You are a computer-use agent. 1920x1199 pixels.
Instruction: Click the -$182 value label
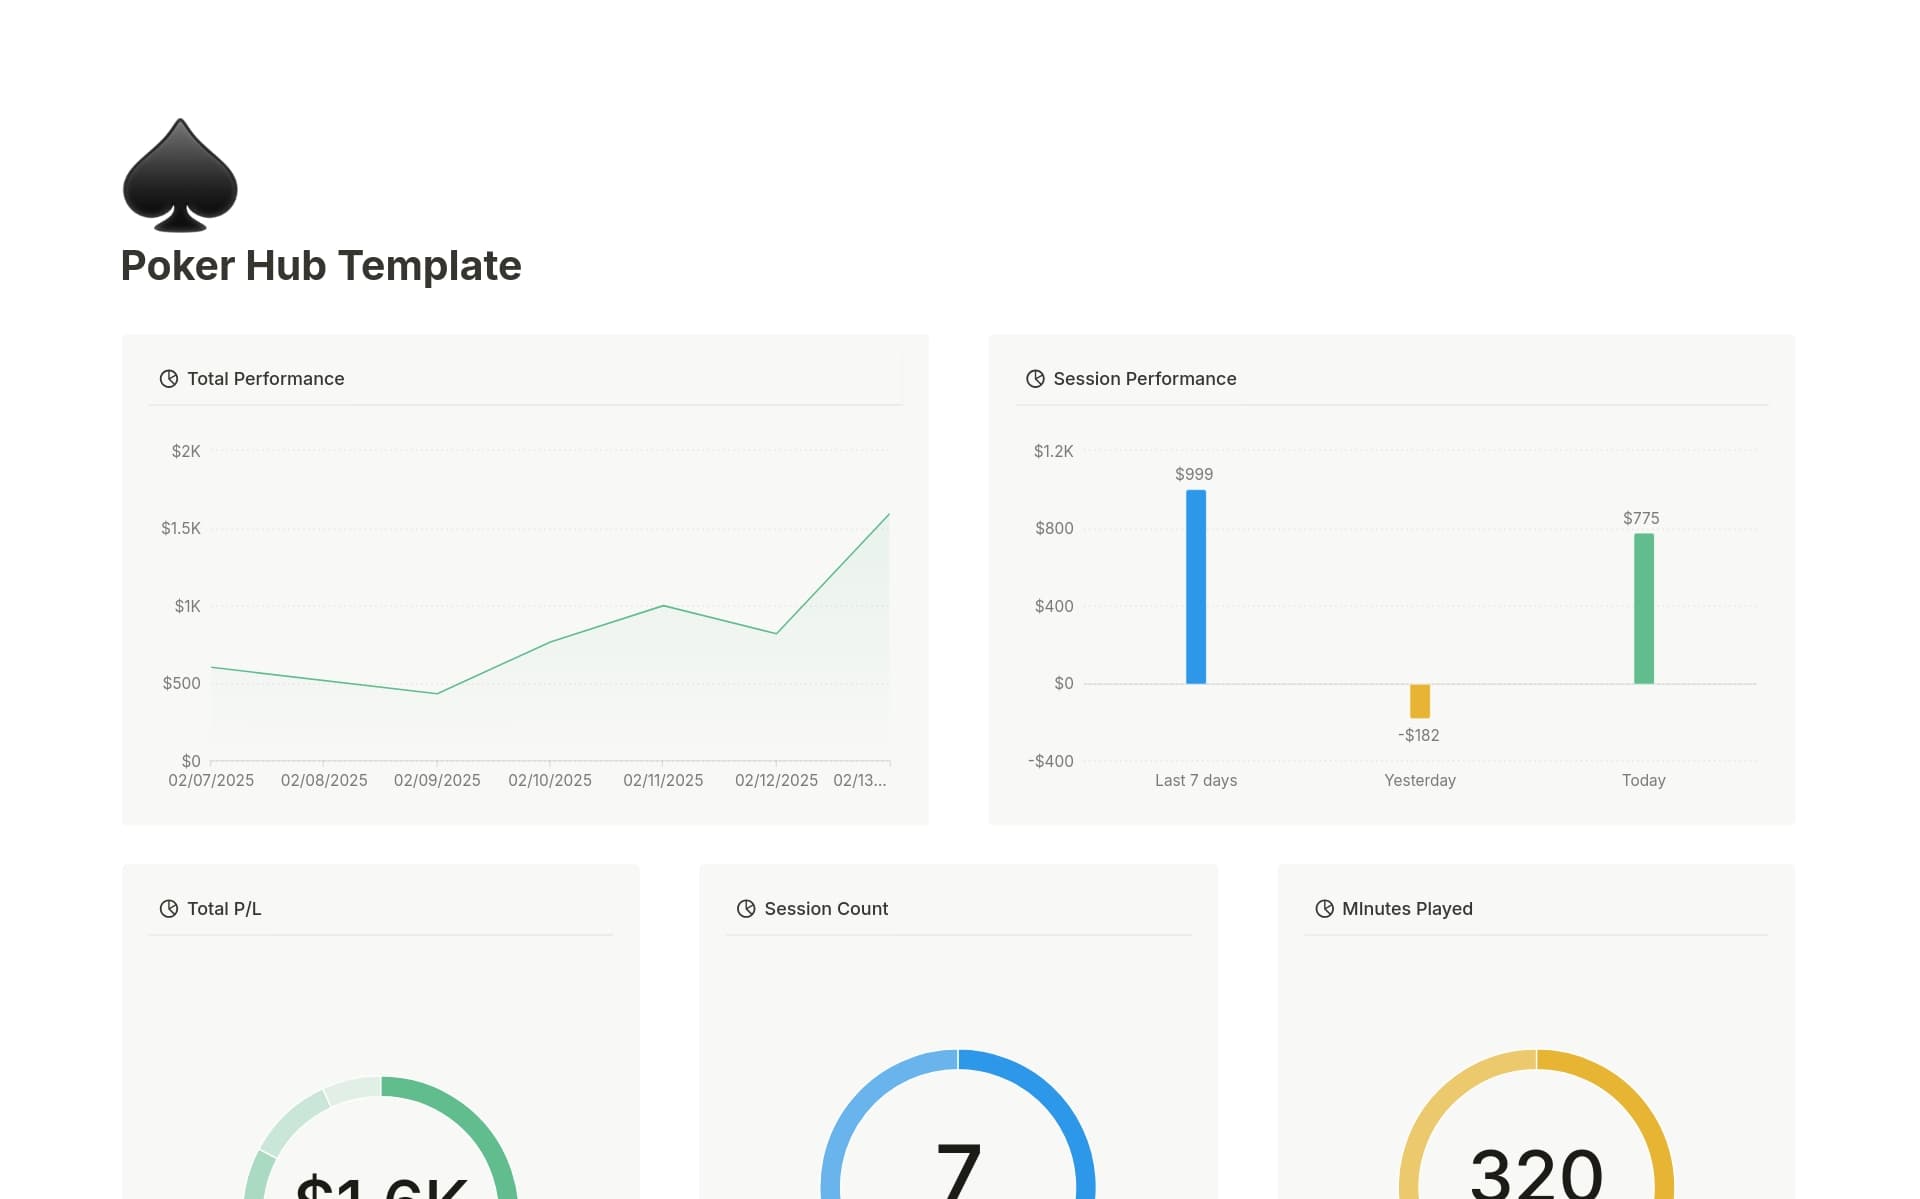click(1420, 735)
